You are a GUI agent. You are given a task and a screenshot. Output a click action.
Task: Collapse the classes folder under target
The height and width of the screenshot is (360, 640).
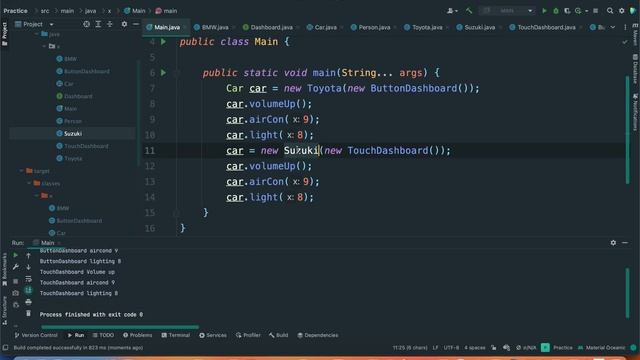pos(29,184)
